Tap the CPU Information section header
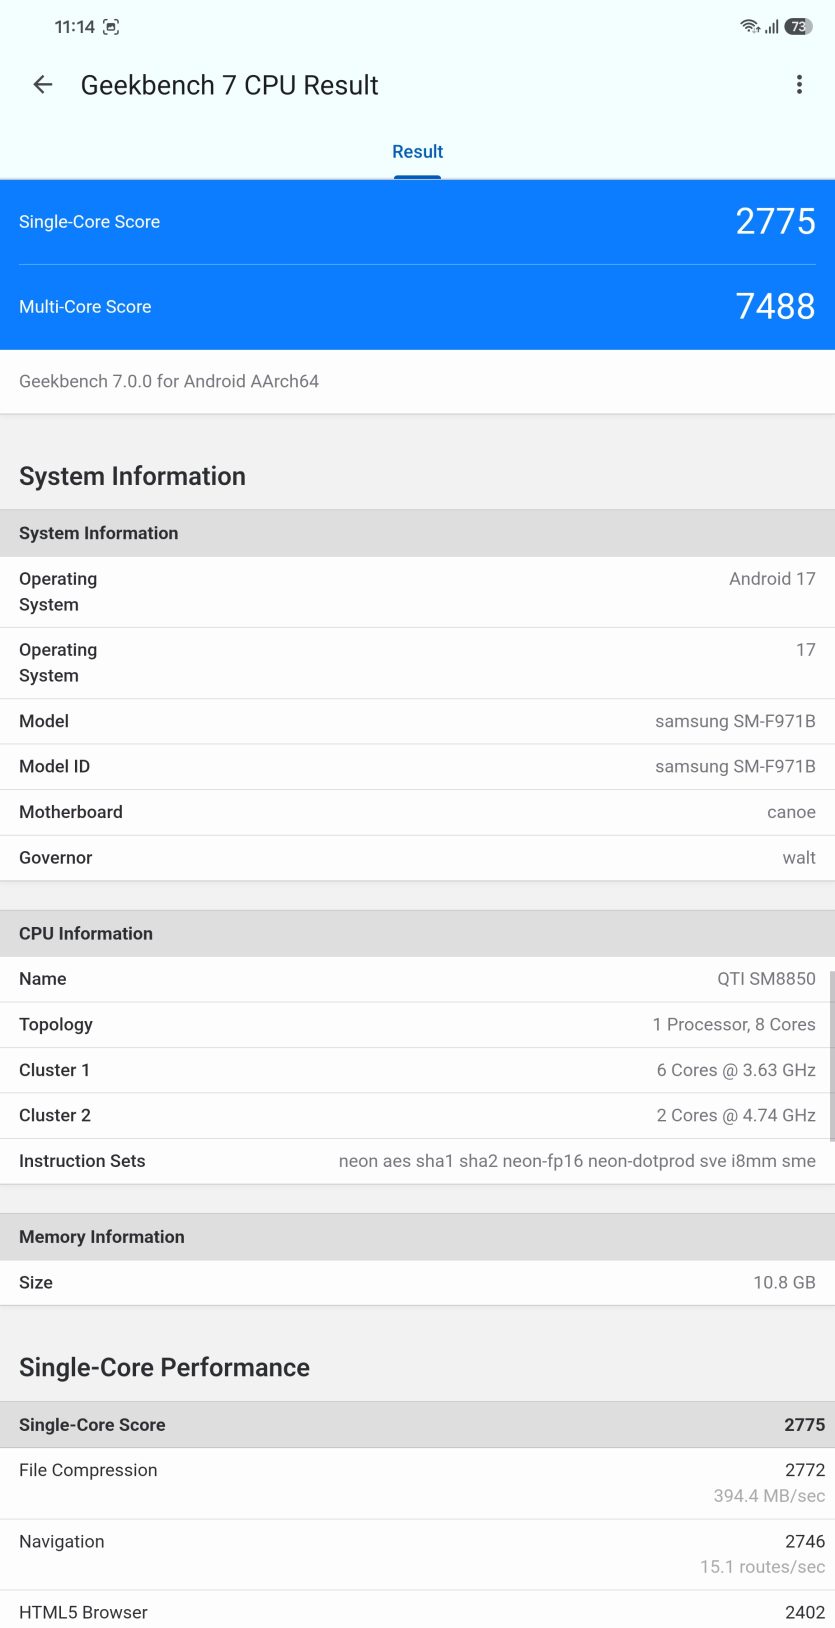The height and width of the screenshot is (1628, 835). pyautogui.click(x=417, y=933)
